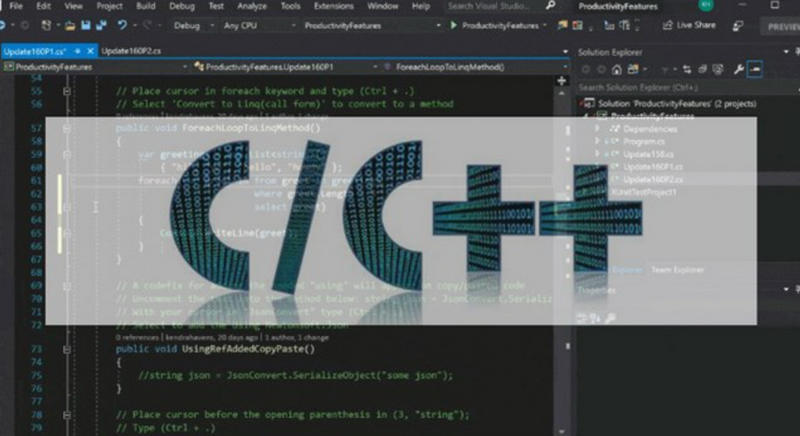Start debugging with the green play button

tap(453, 25)
